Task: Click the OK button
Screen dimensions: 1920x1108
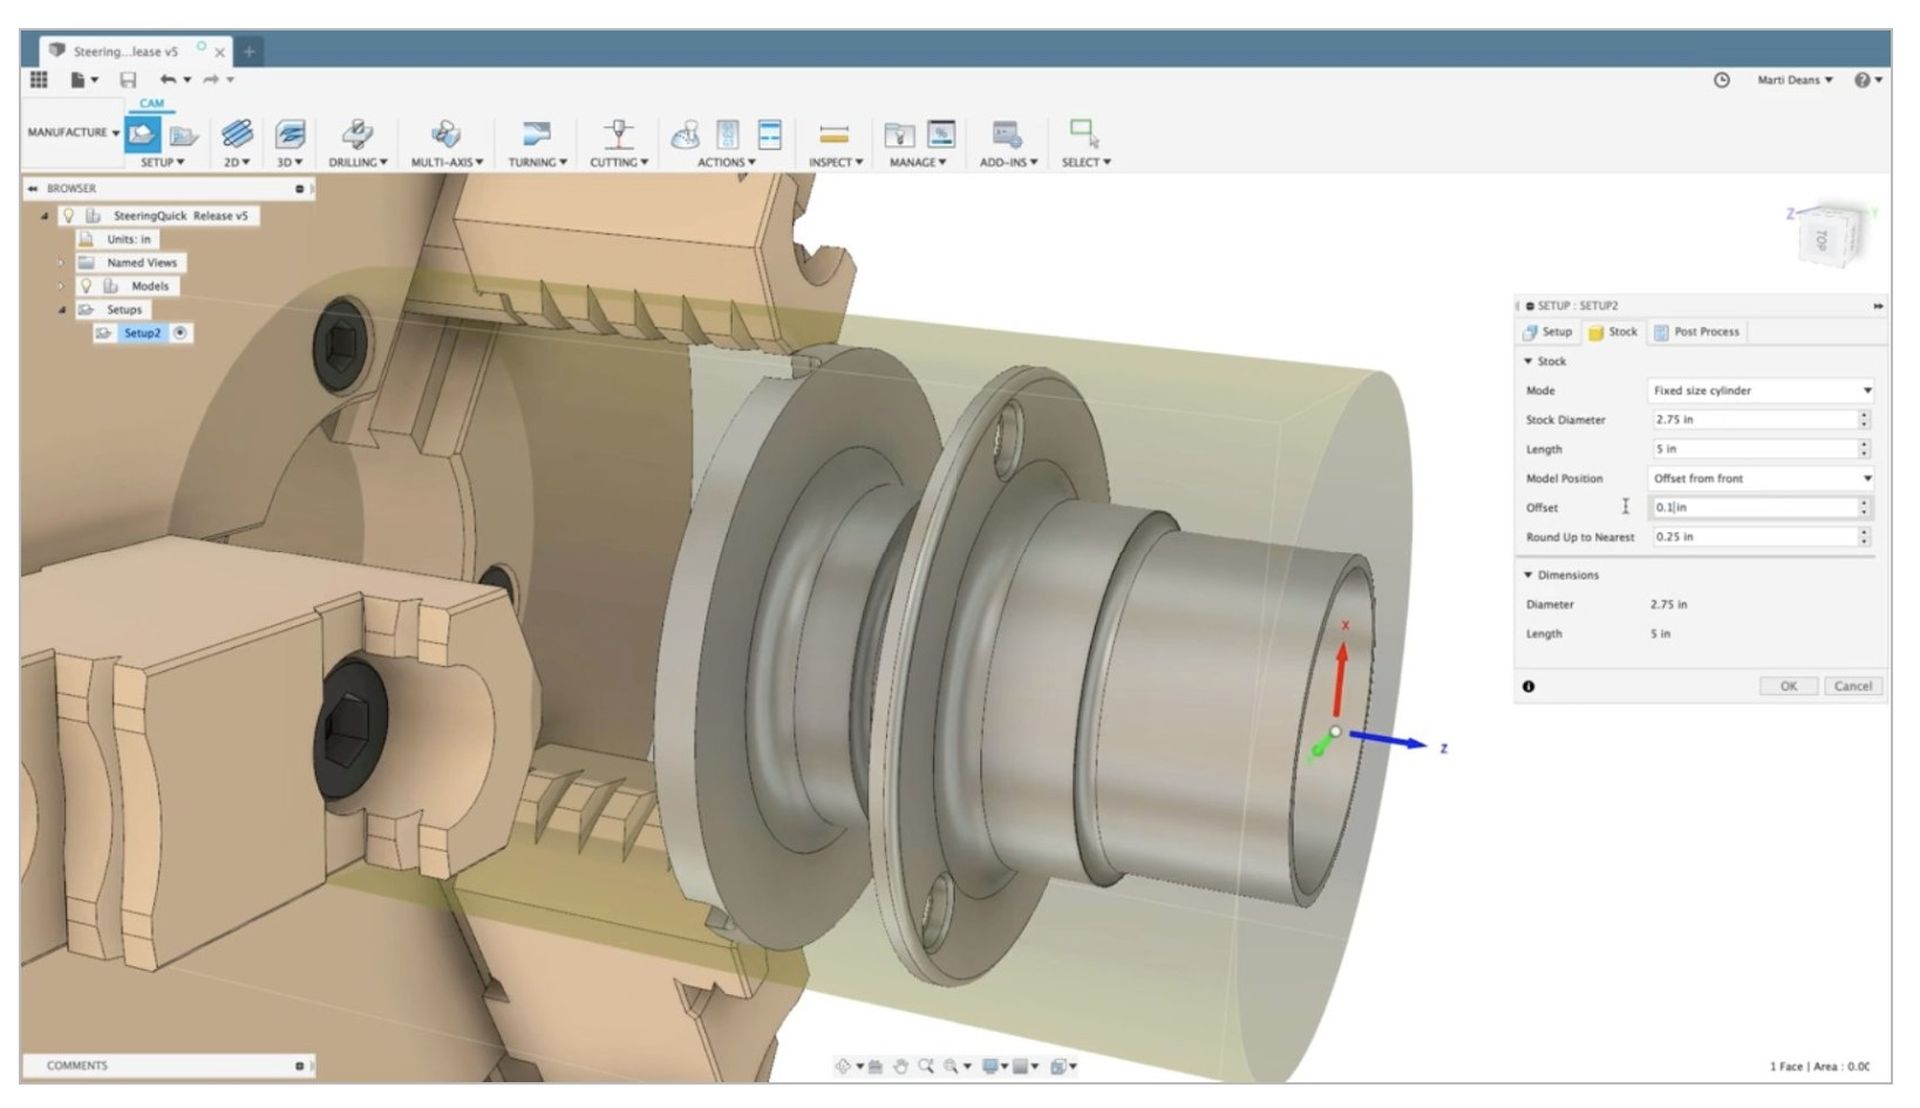Action: [1788, 686]
